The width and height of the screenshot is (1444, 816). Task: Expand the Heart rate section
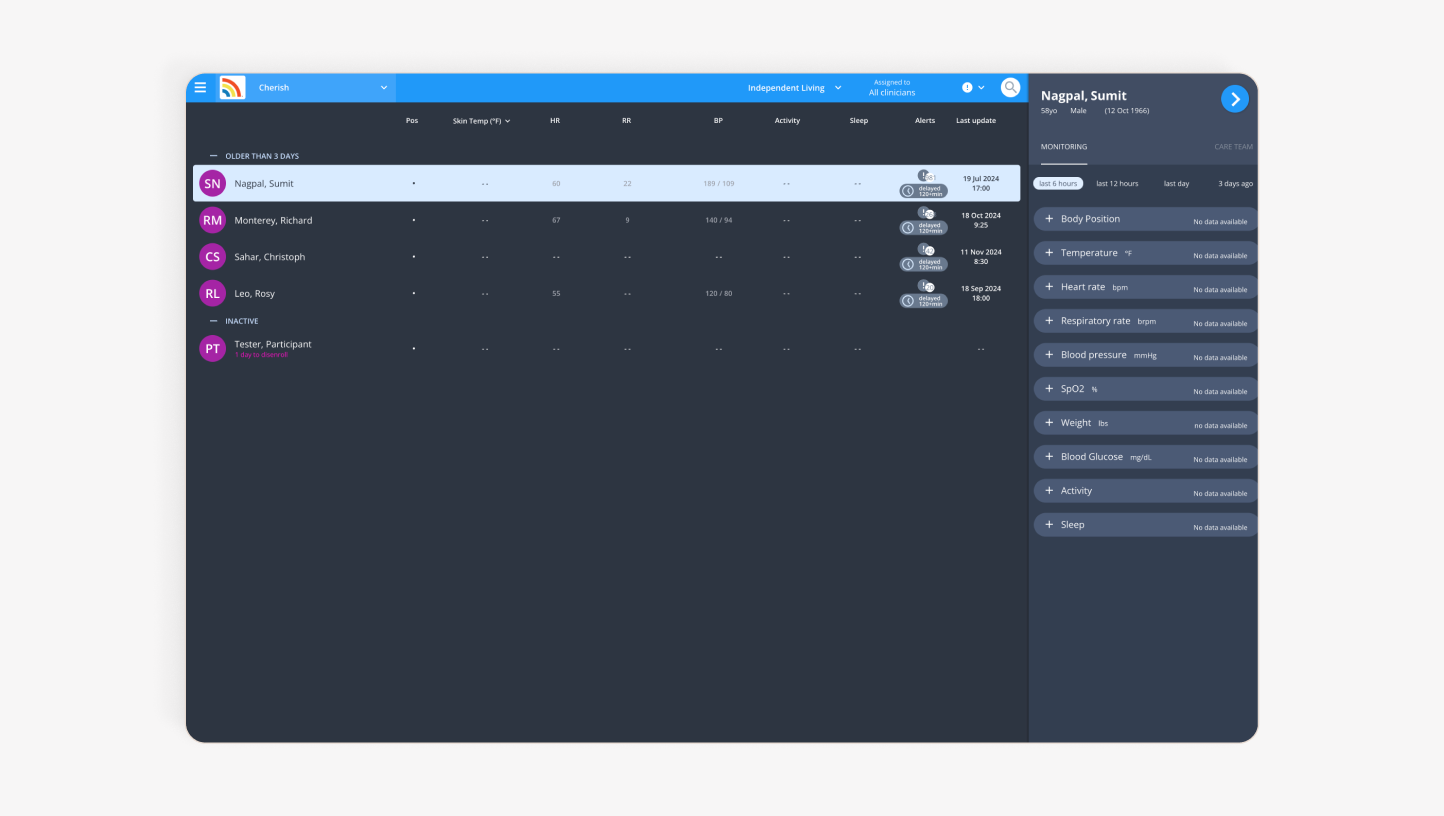pos(1146,287)
